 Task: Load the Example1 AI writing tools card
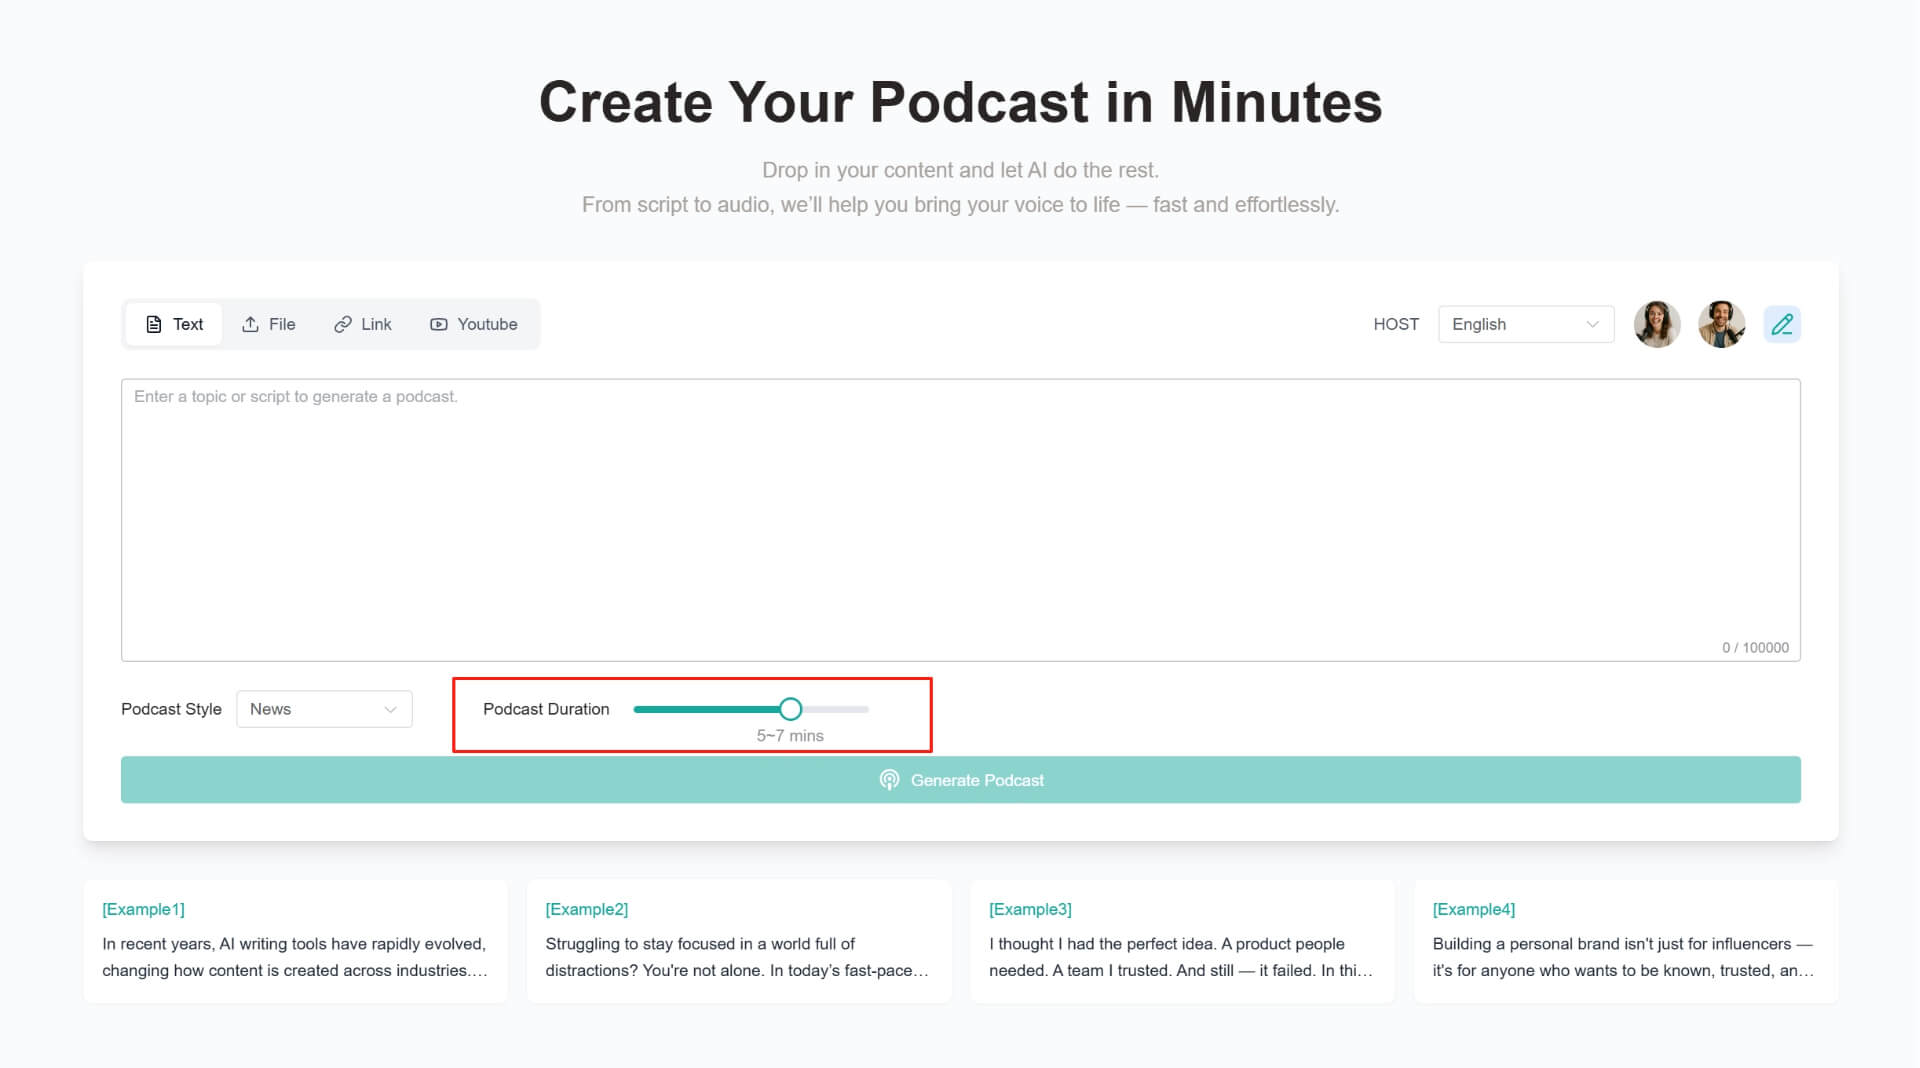[x=296, y=941]
